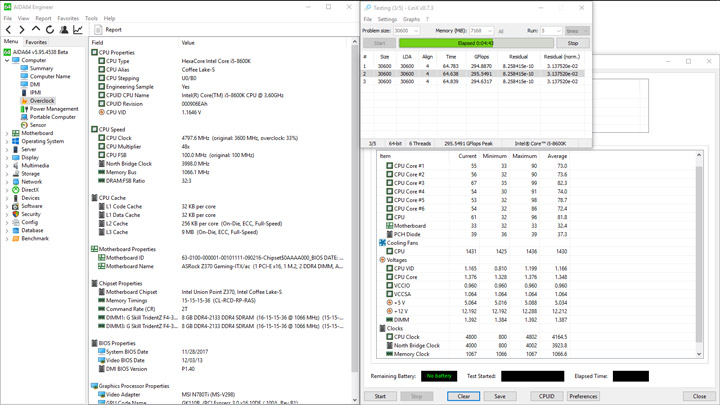This screenshot has width=720, height=405.
Task: Open the DMI tree item
Action: 35,84
